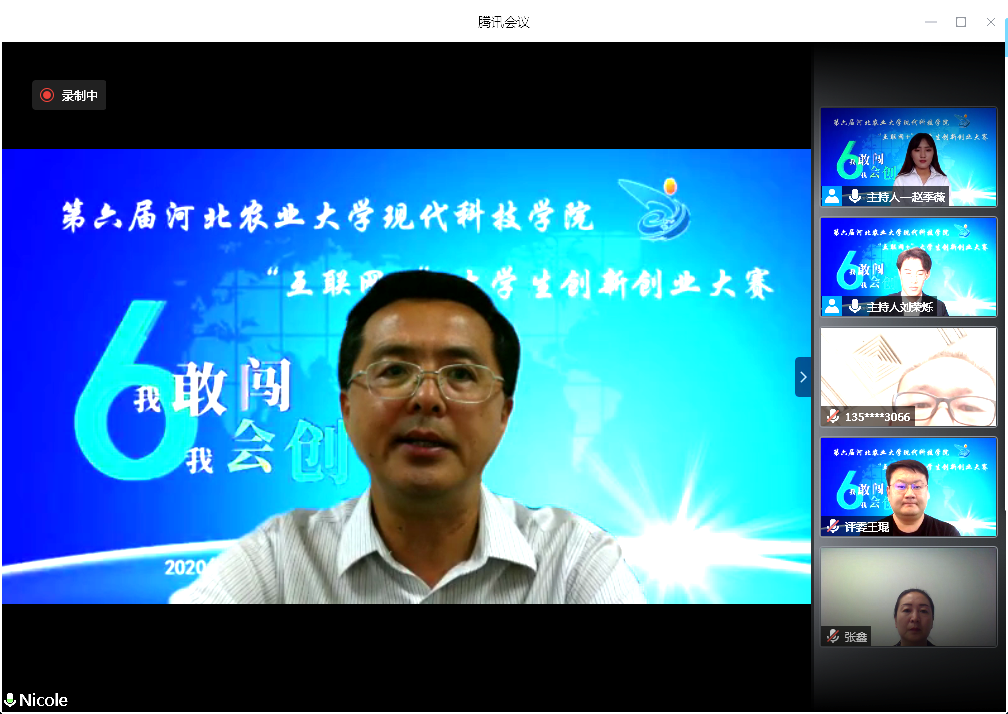
Task: Click microphone icon beside 主持人刘荣烁
Action: (x=854, y=306)
